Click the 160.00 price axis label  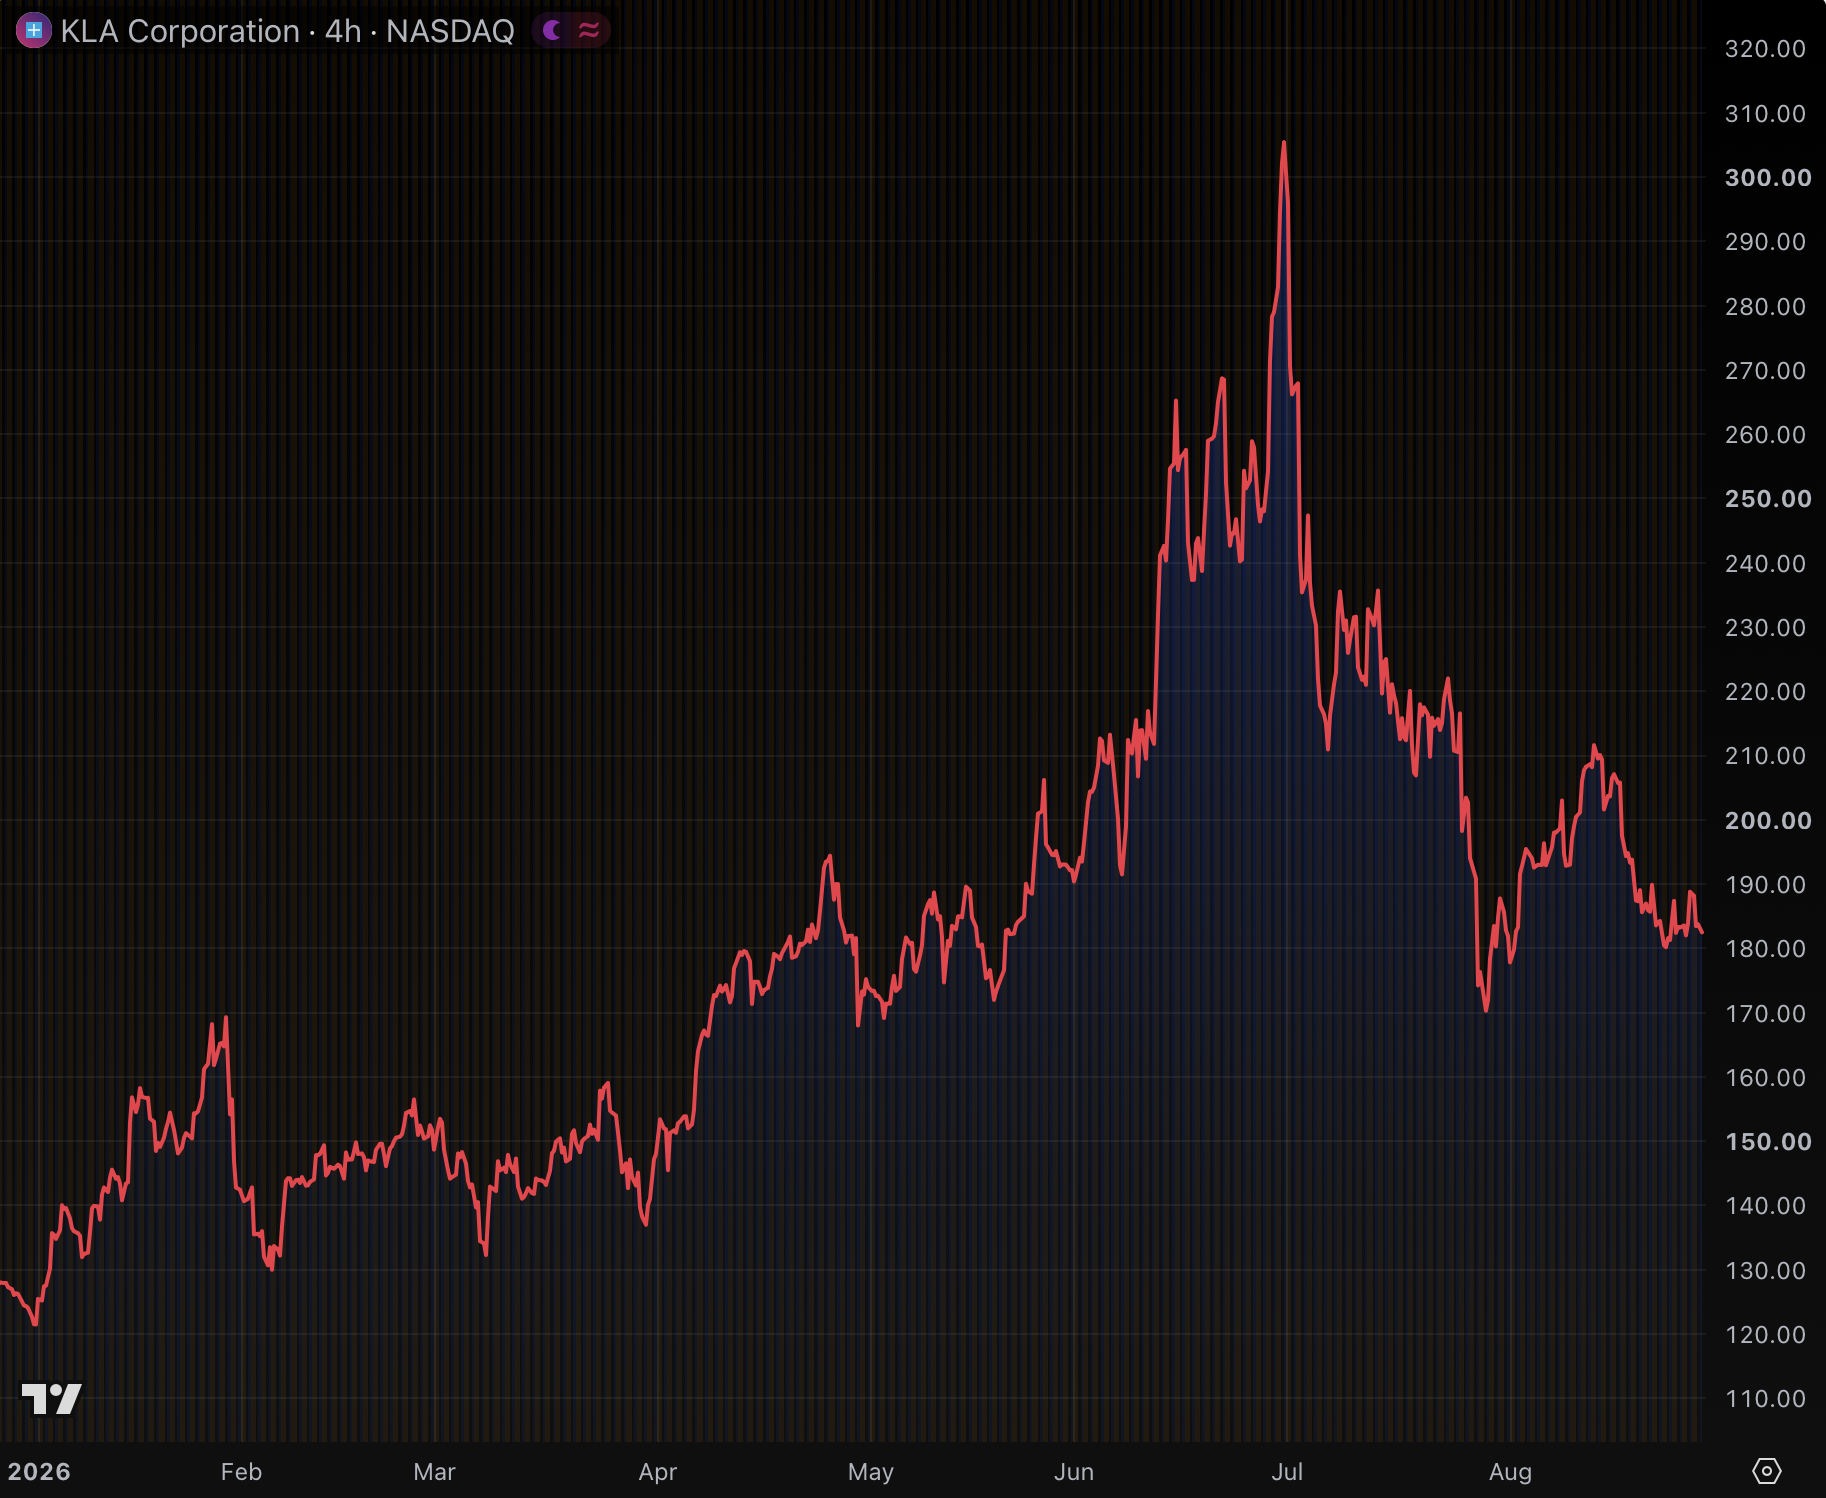point(1765,1078)
